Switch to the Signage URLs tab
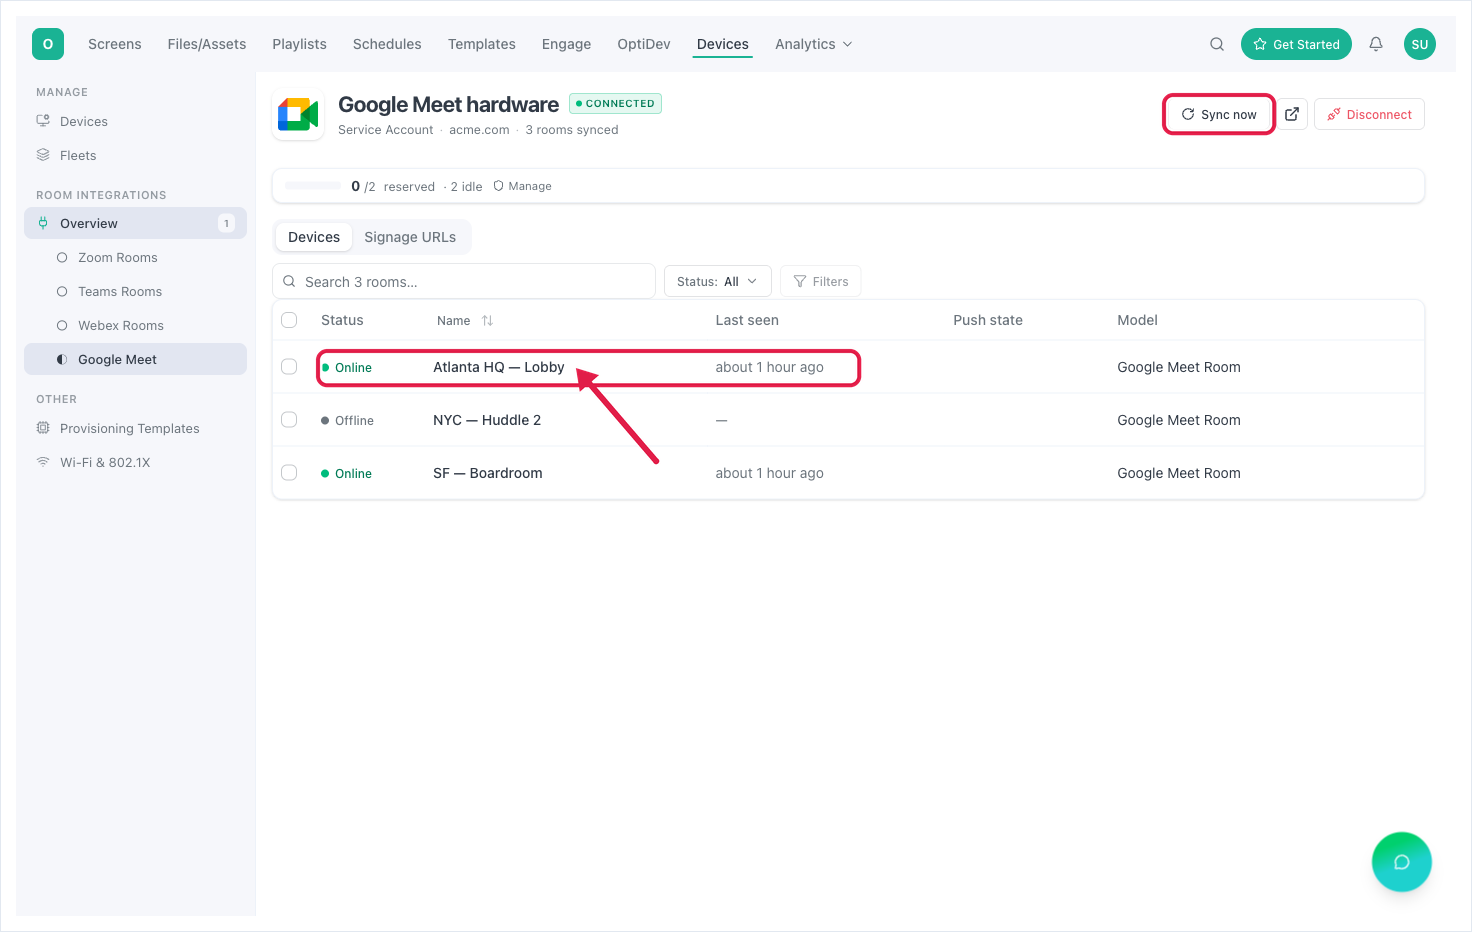 (x=410, y=237)
